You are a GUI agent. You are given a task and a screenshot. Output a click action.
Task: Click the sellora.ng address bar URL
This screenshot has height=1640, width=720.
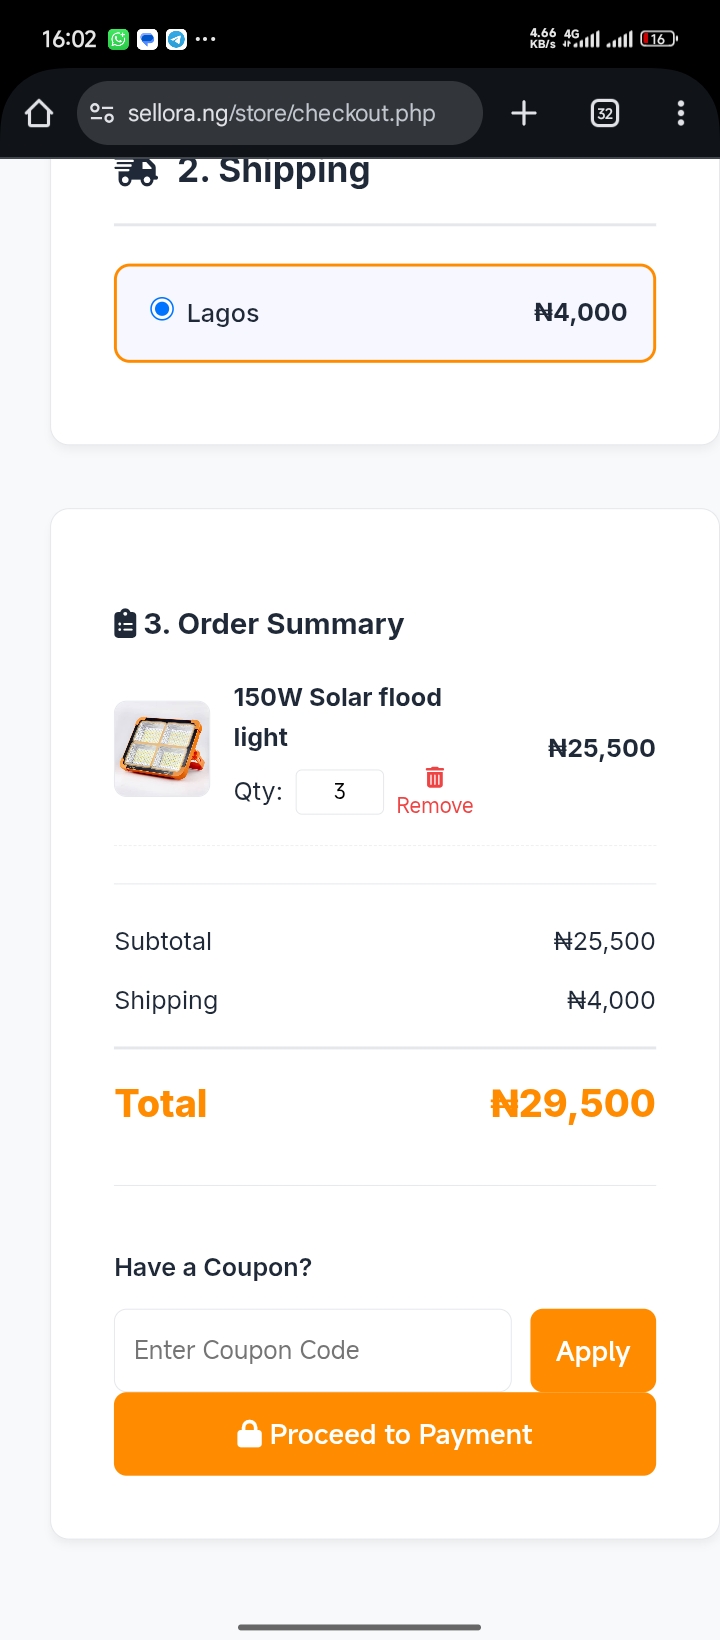click(281, 113)
